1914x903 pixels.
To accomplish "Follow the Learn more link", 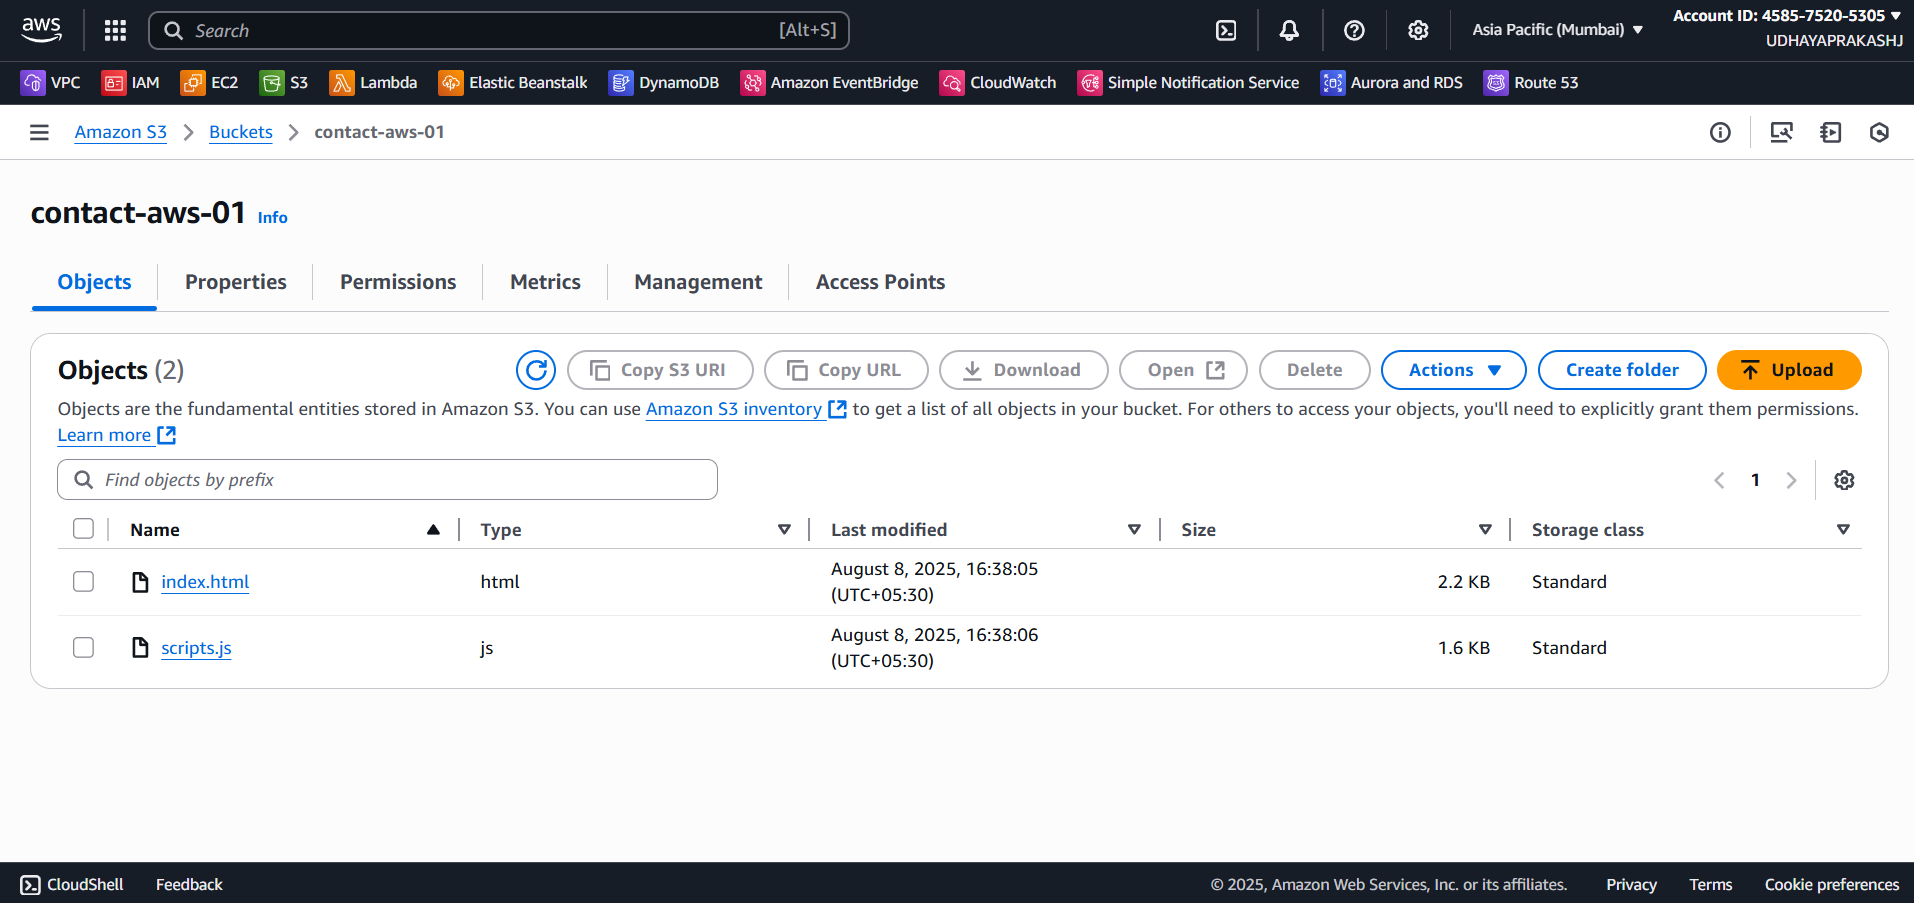I will (x=116, y=435).
